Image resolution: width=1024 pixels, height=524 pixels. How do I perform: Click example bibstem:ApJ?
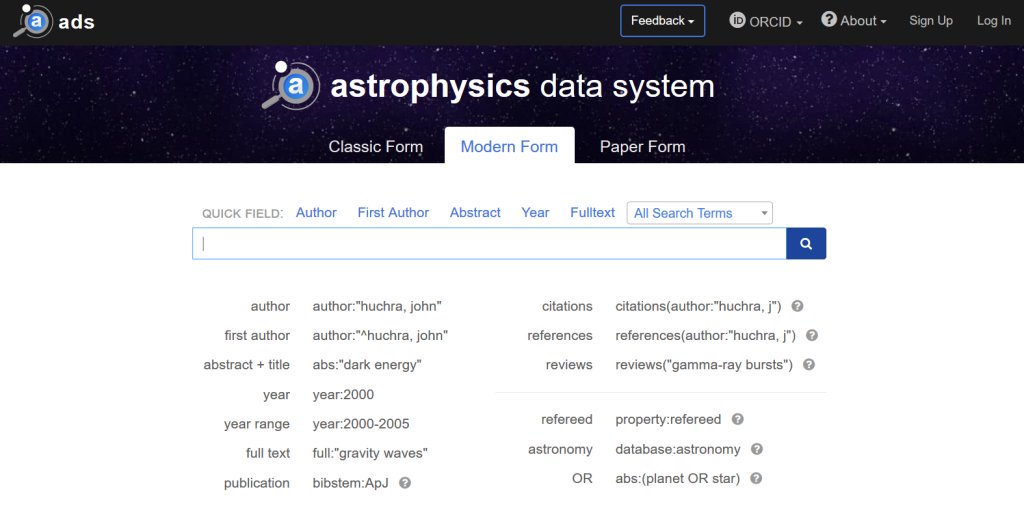(x=350, y=483)
